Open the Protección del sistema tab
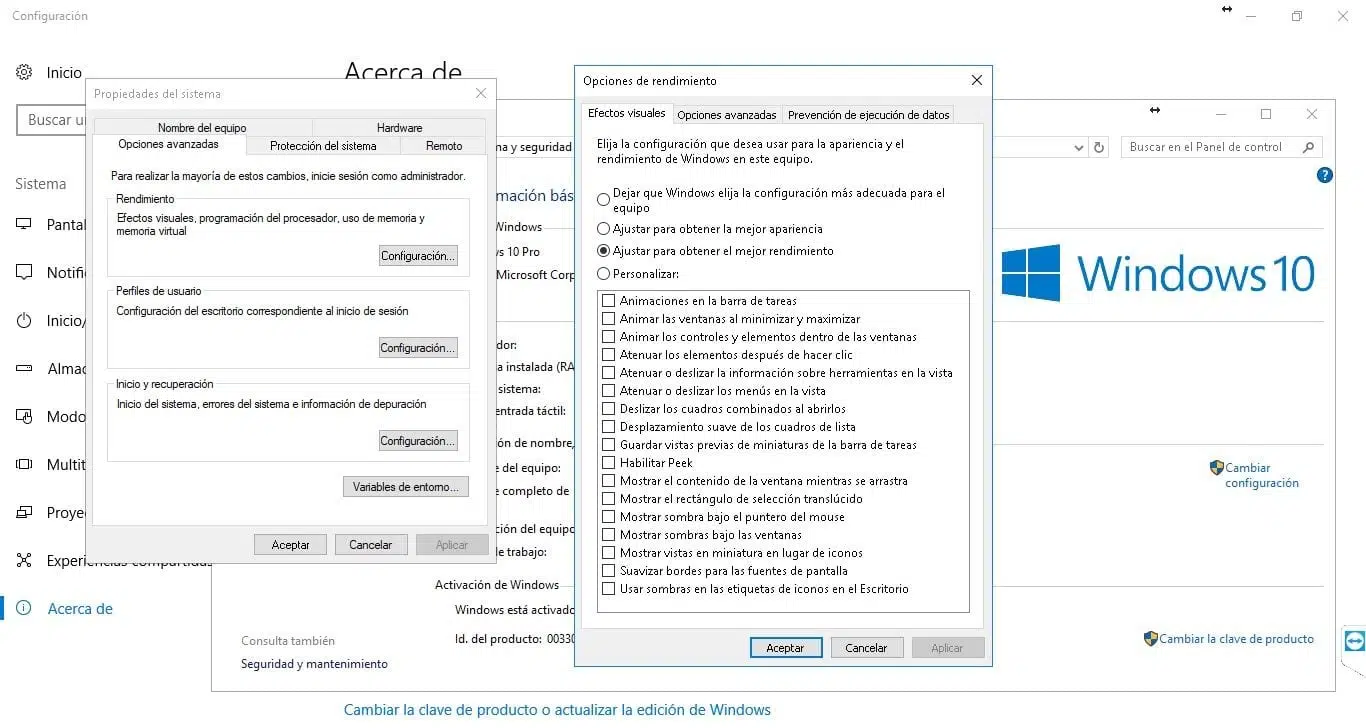1366x728 pixels. [x=323, y=146]
